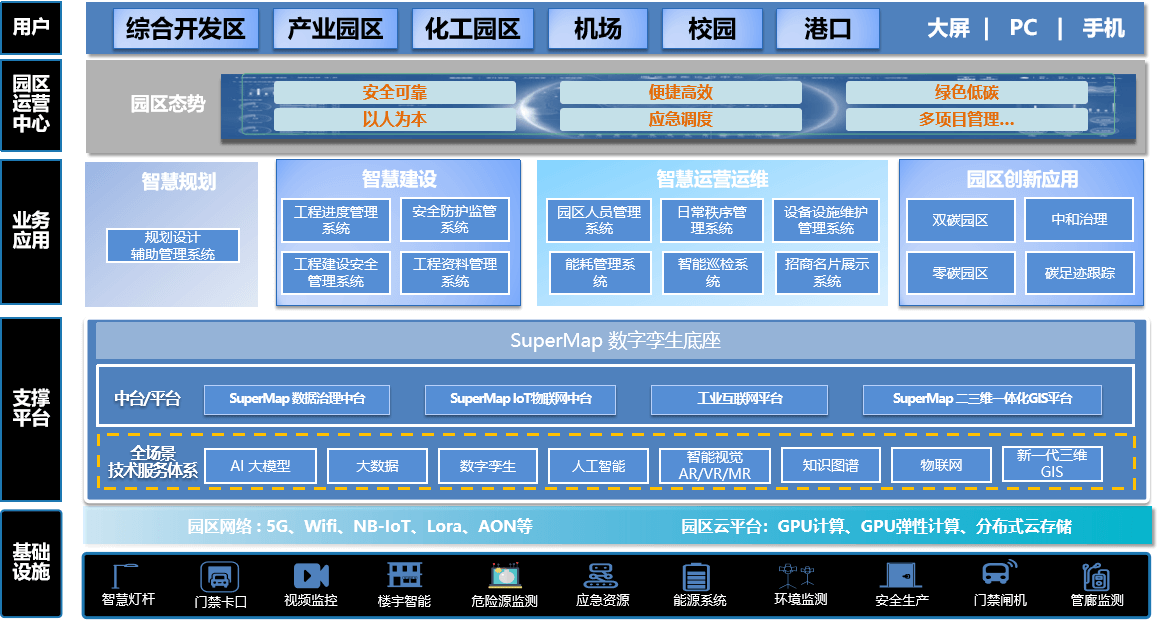Select the 基础设施 layer label
This screenshot has height=620, width=1159.
[31, 562]
